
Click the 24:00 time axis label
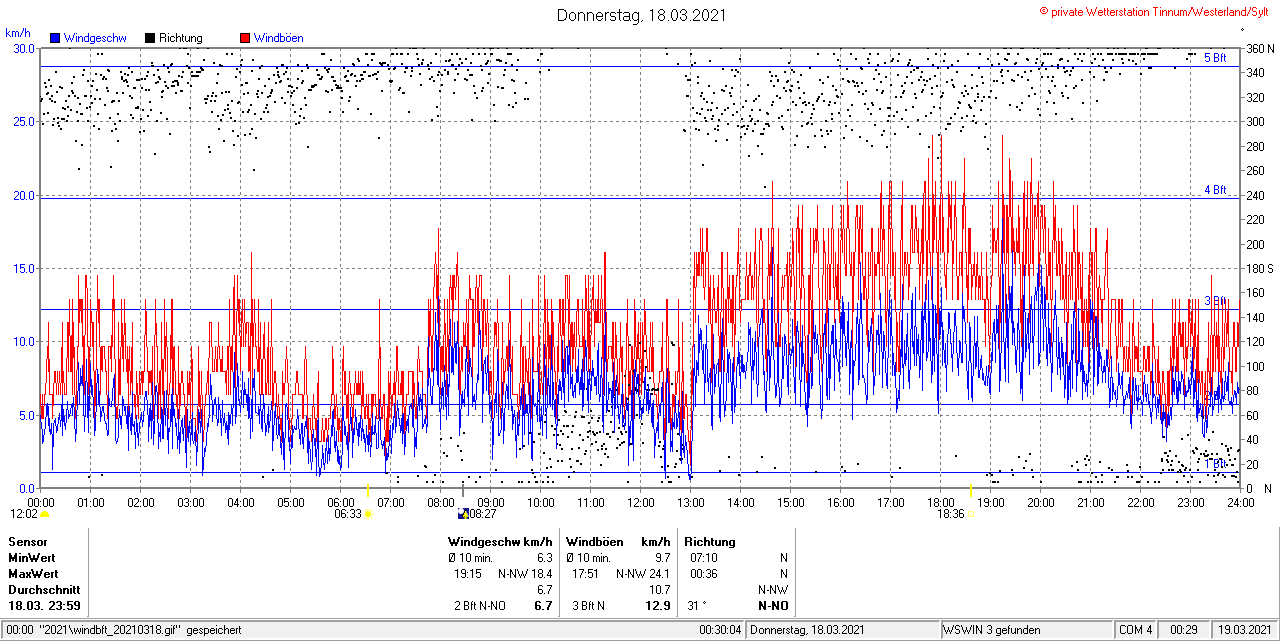click(x=1241, y=502)
